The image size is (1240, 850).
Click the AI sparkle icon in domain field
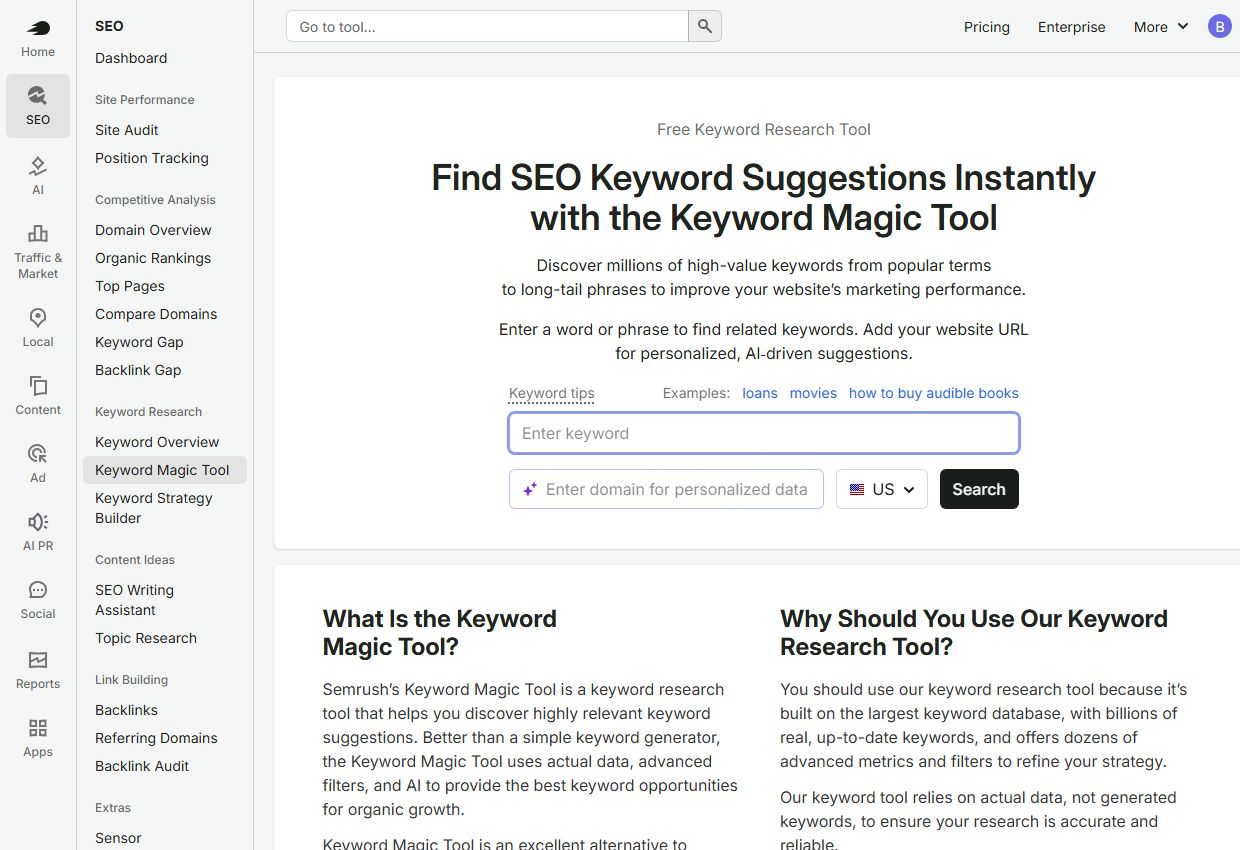[529, 489]
